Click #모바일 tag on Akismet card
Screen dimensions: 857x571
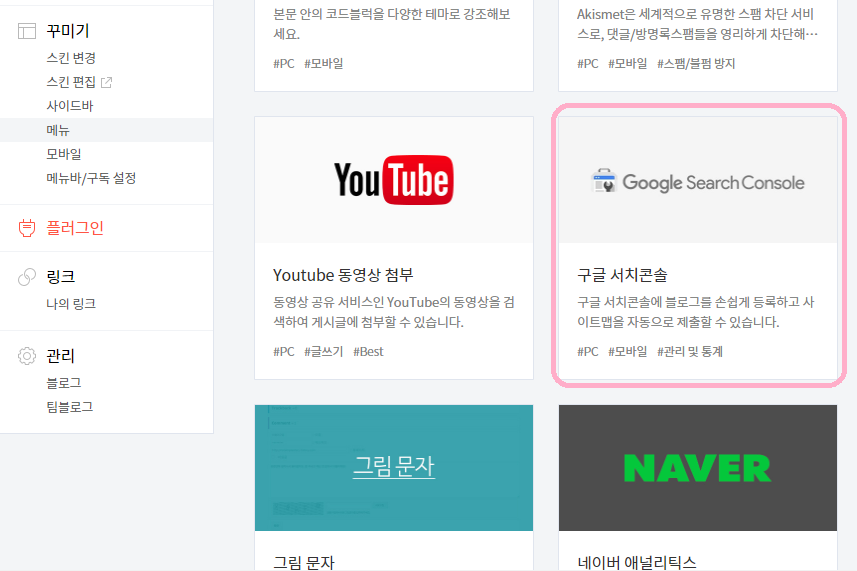[627, 63]
